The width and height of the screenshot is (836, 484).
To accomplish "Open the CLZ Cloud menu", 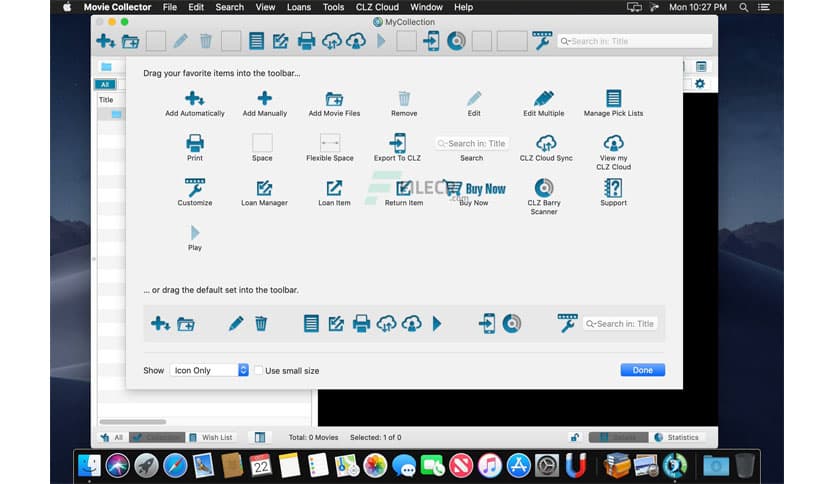I will [x=377, y=7].
